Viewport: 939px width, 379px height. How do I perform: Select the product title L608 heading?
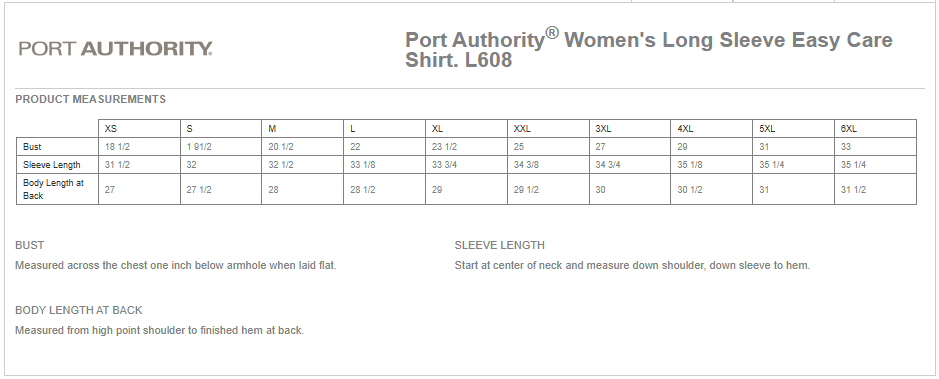pyautogui.click(x=649, y=50)
